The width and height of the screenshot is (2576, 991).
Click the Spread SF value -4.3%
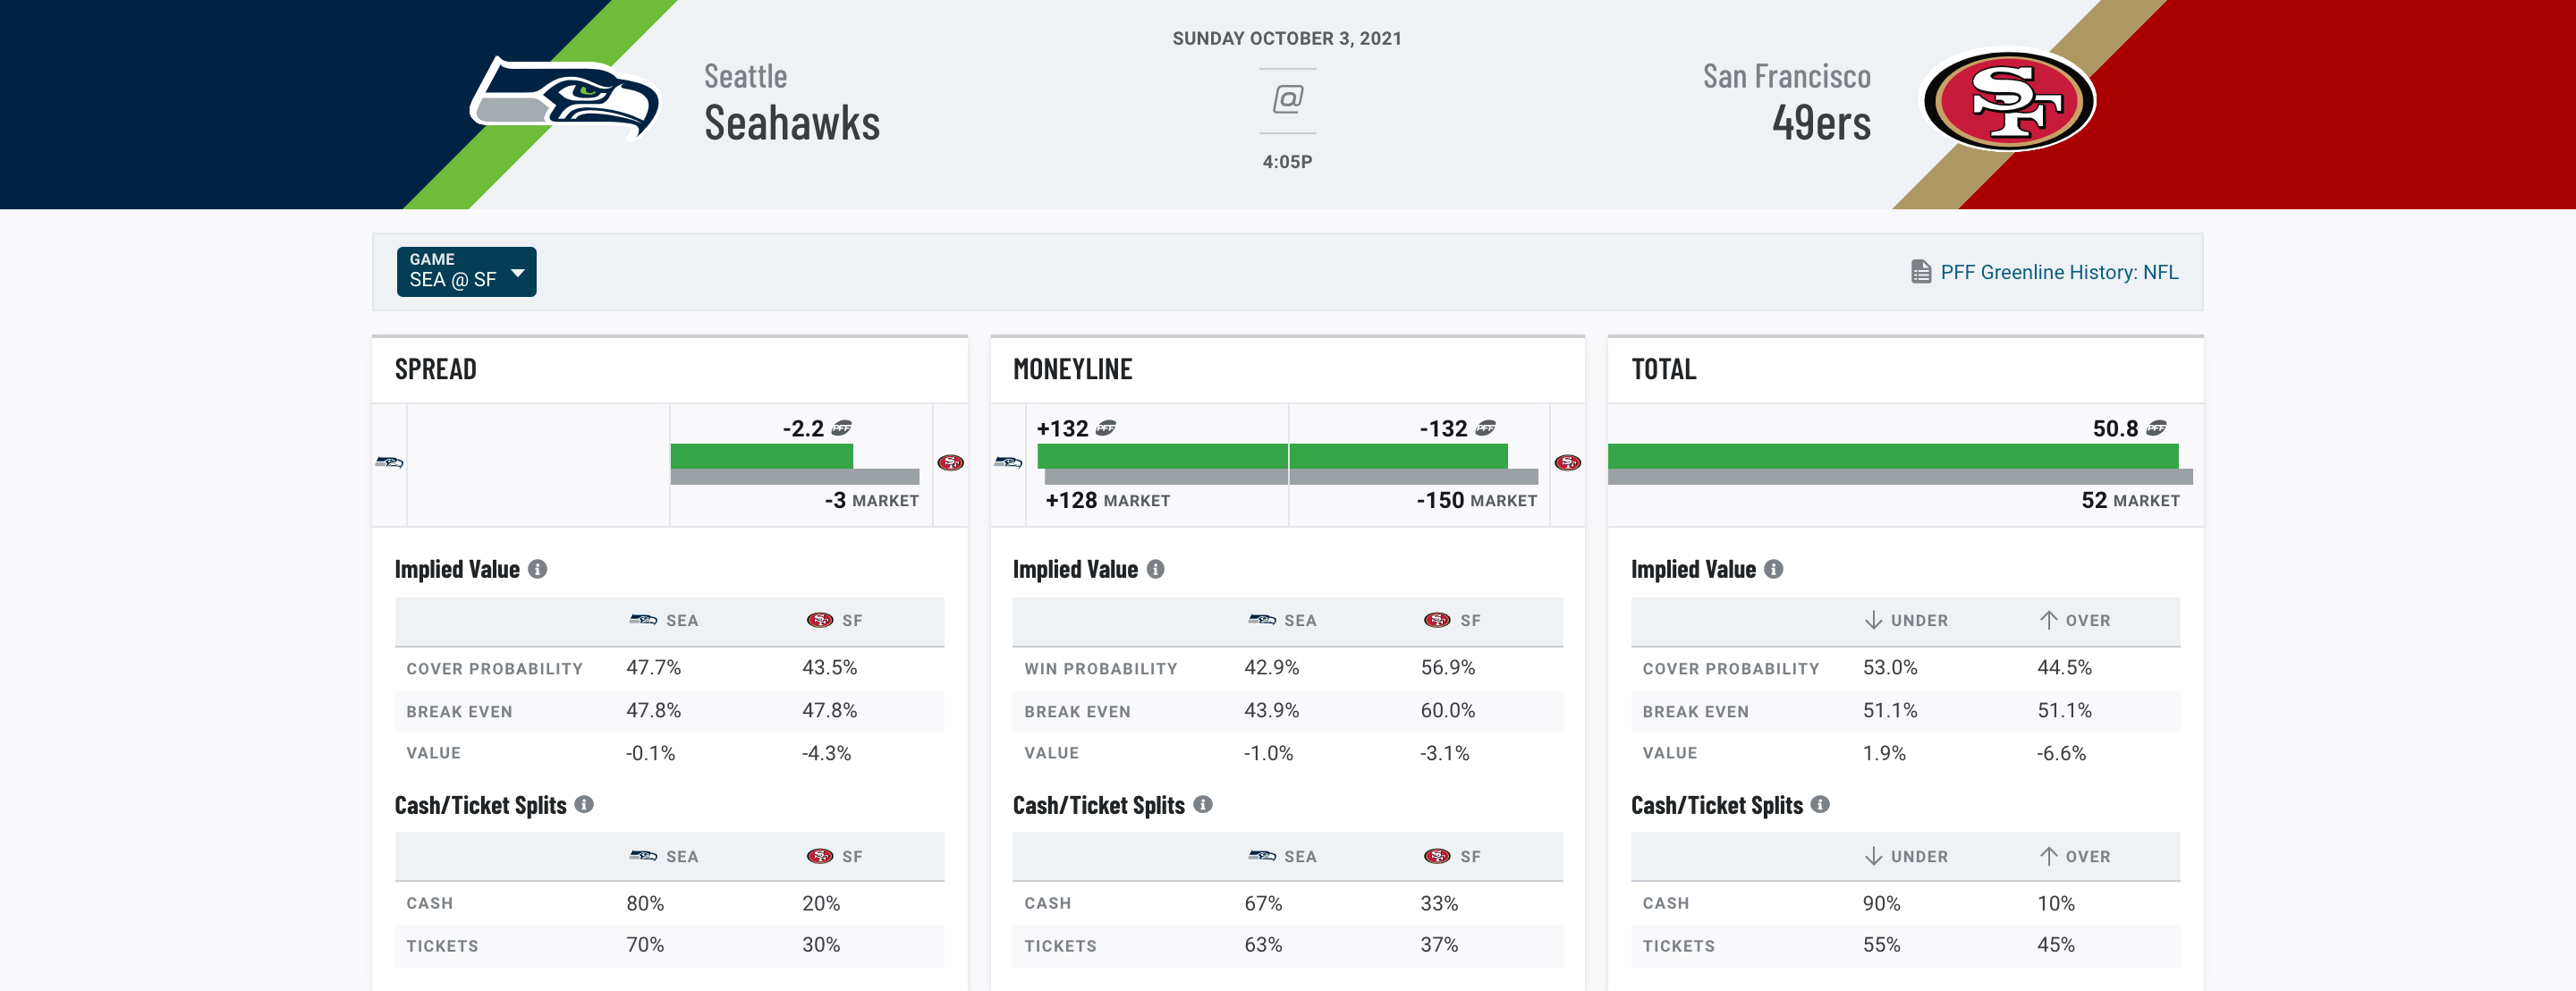(x=826, y=753)
